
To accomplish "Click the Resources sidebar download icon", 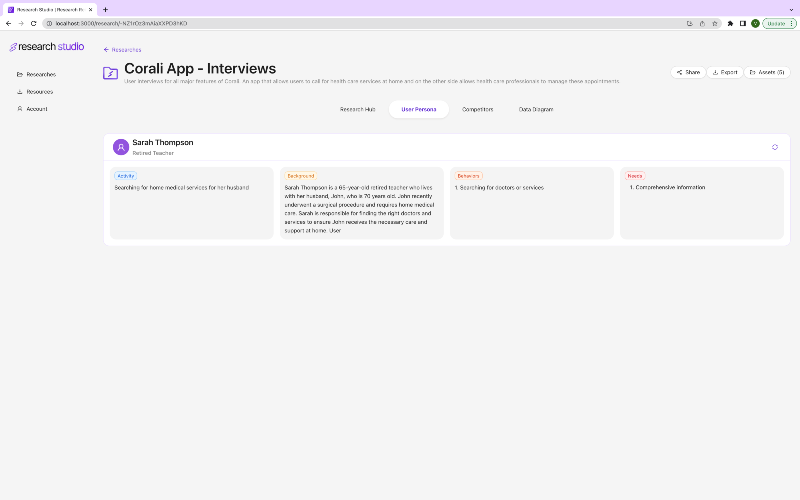I will [x=20, y=92].
